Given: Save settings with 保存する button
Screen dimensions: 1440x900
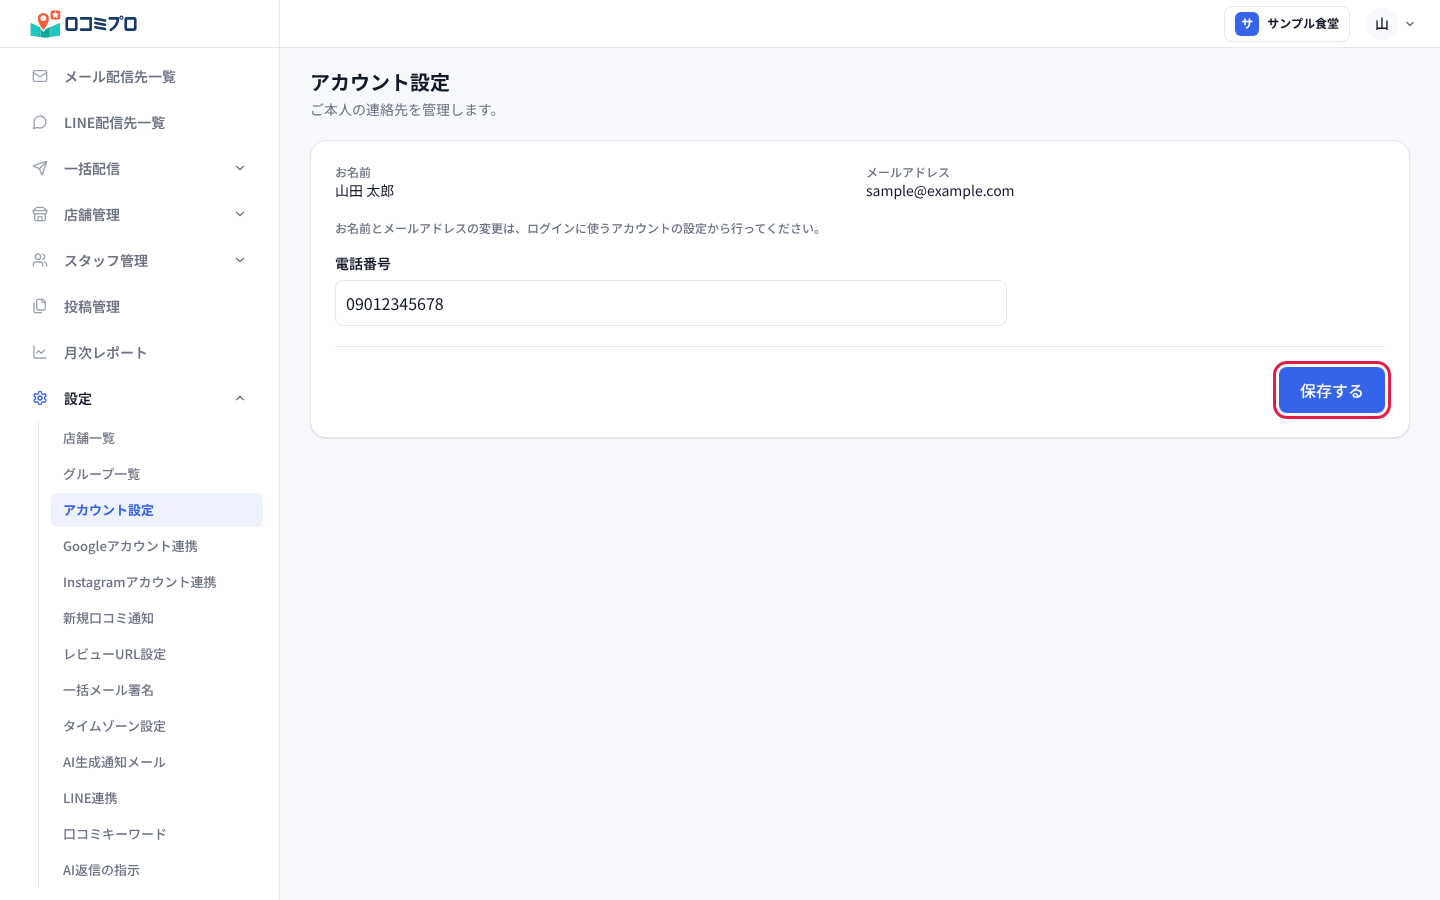Looking at the screenshot, I should 1332,390.
